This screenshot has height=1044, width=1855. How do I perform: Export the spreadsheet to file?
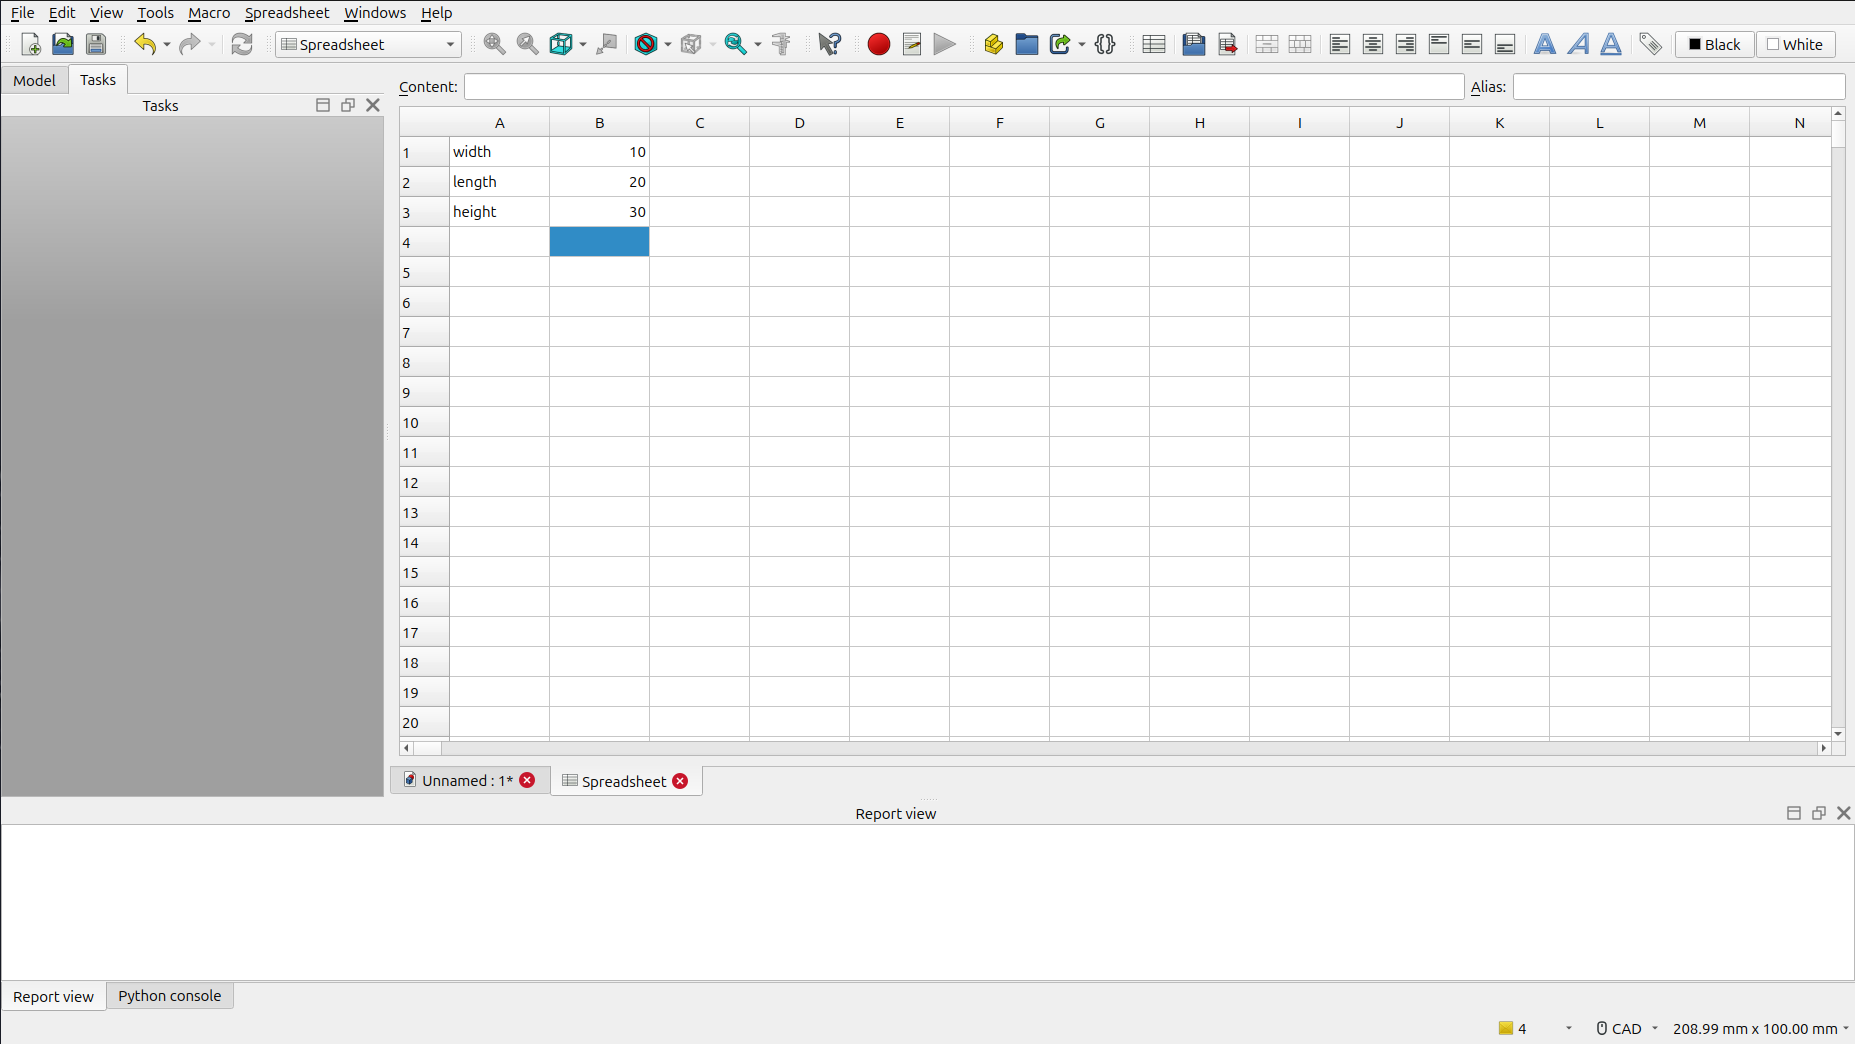(1227, 44)
